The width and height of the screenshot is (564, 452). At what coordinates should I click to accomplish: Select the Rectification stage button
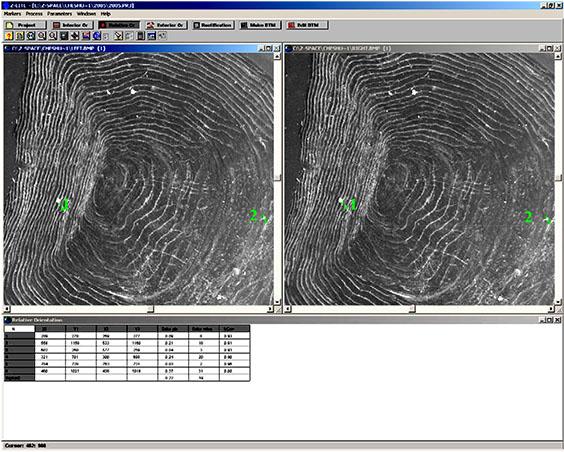pos(213,25)
